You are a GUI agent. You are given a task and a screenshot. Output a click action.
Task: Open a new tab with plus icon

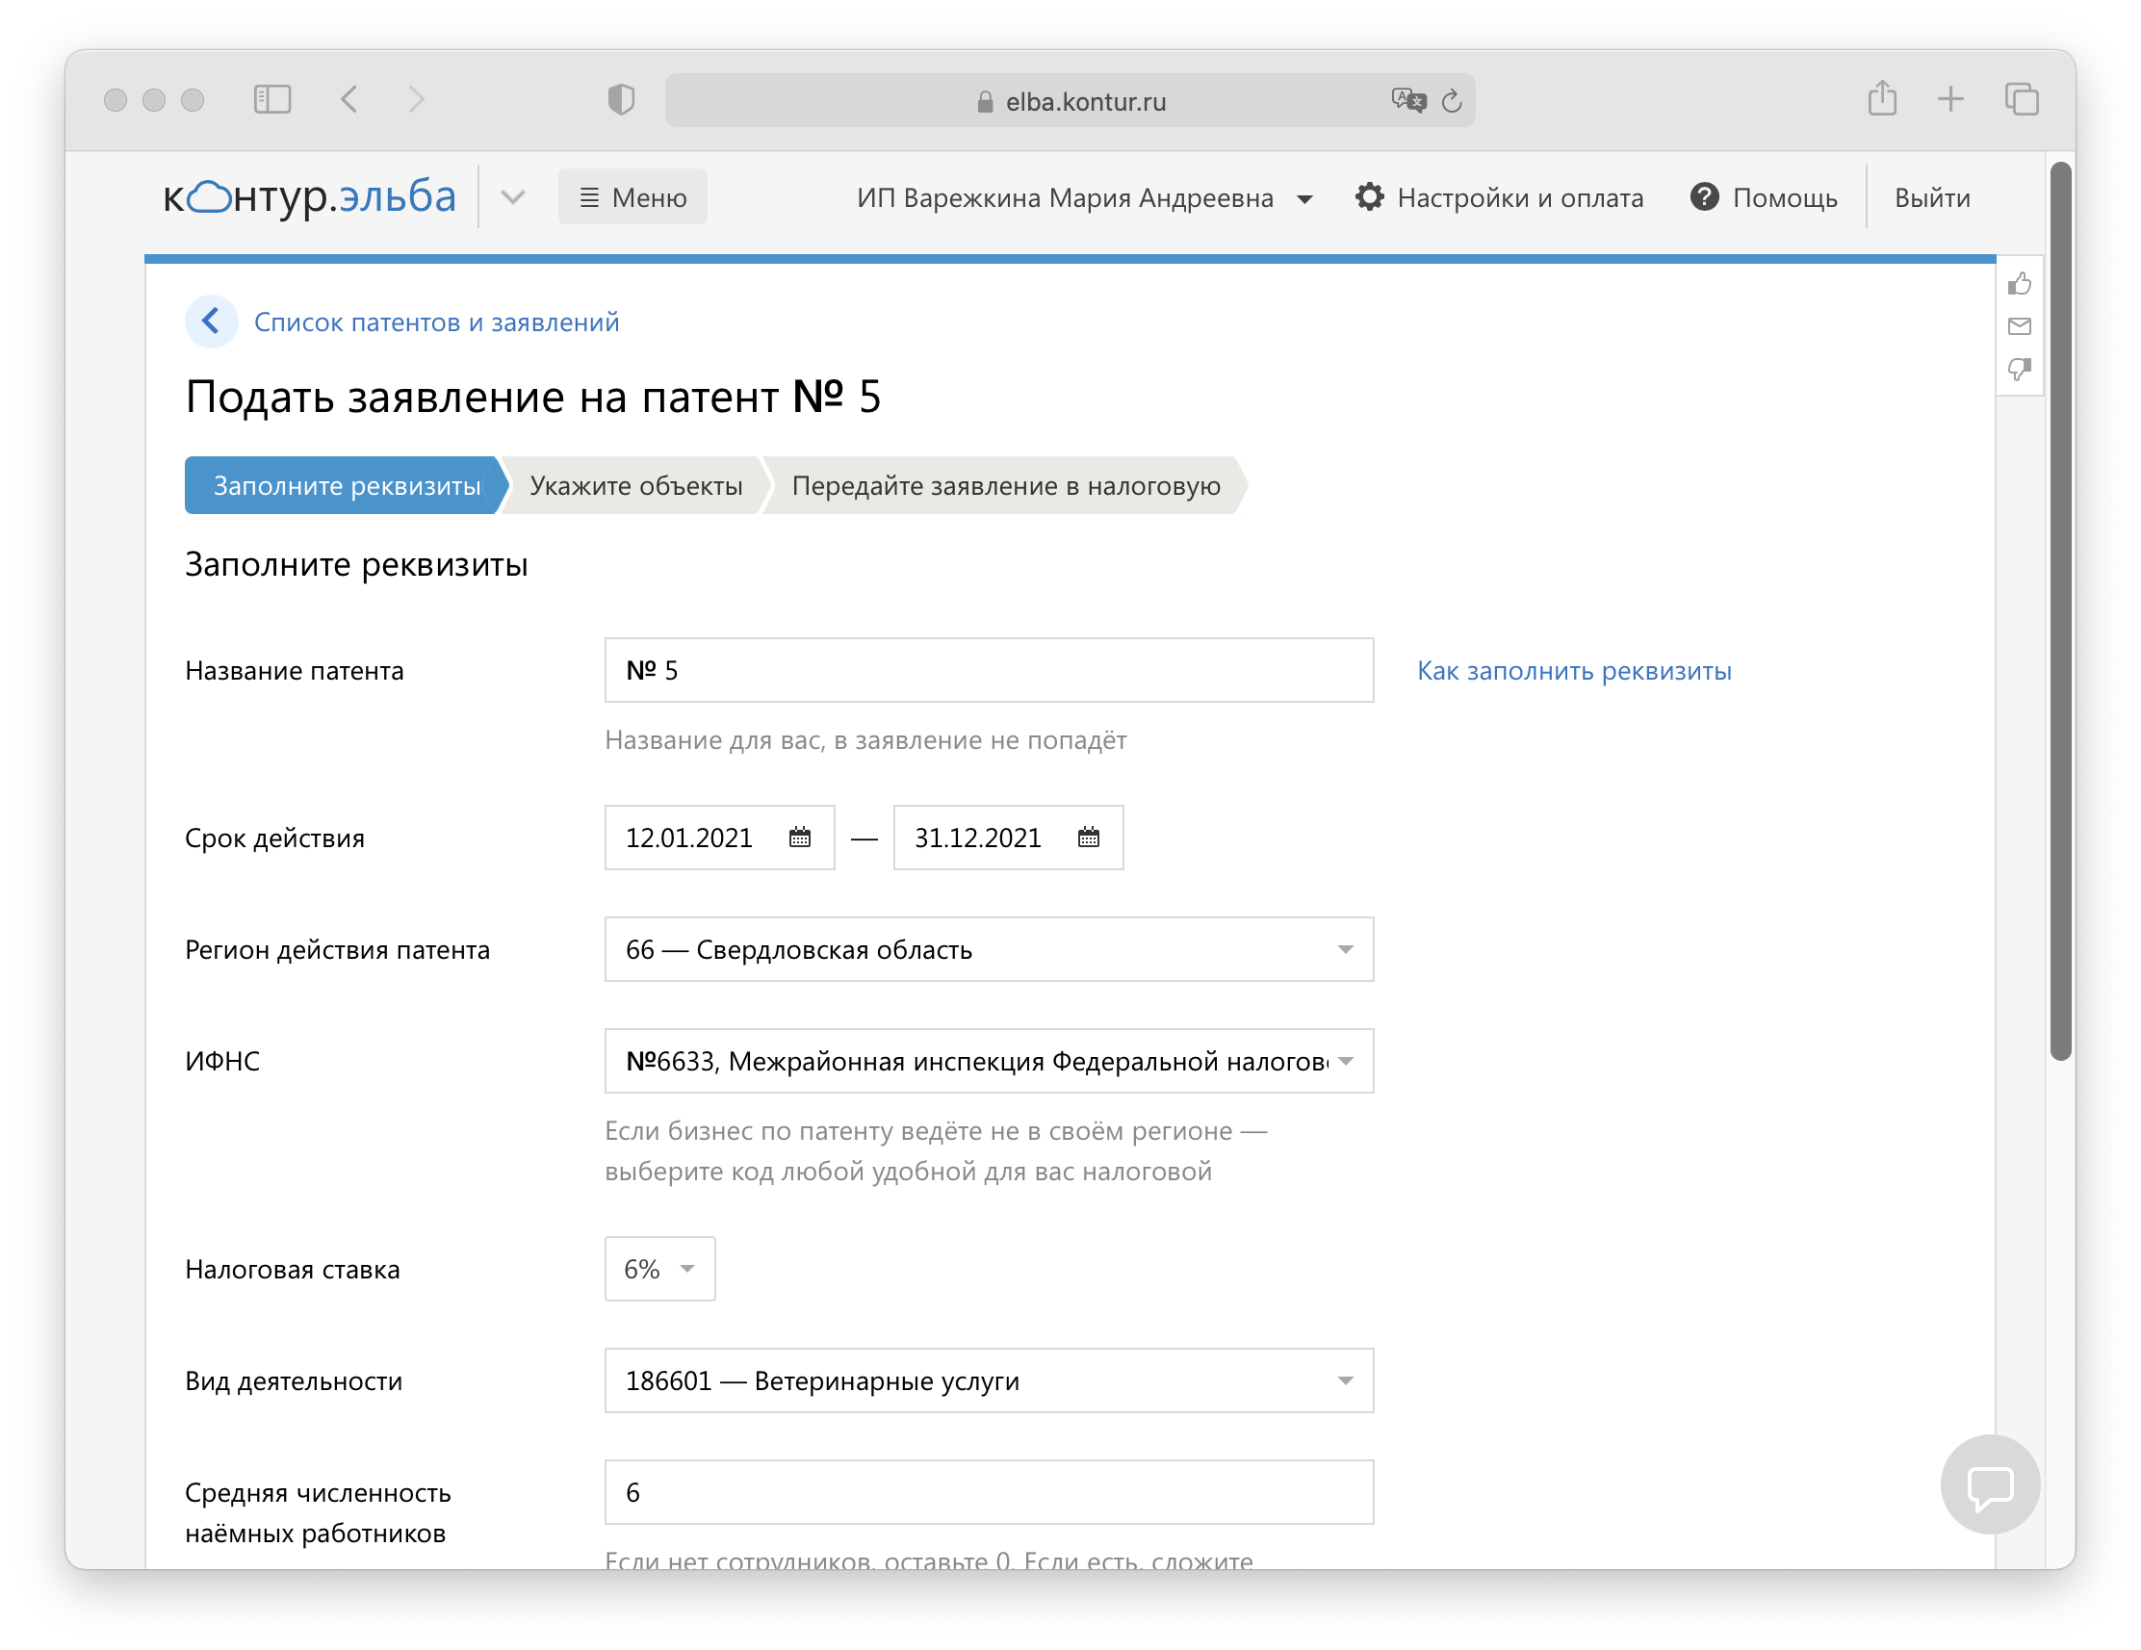(x=1950, y=99)
